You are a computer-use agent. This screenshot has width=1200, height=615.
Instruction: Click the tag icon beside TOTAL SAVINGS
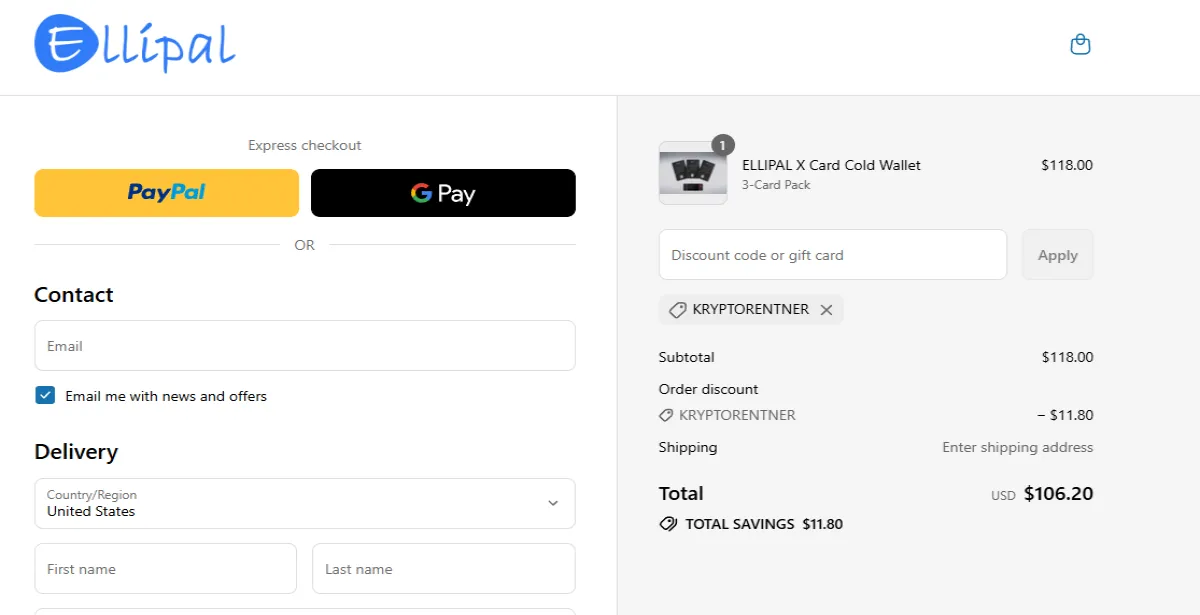click(668, 523)
